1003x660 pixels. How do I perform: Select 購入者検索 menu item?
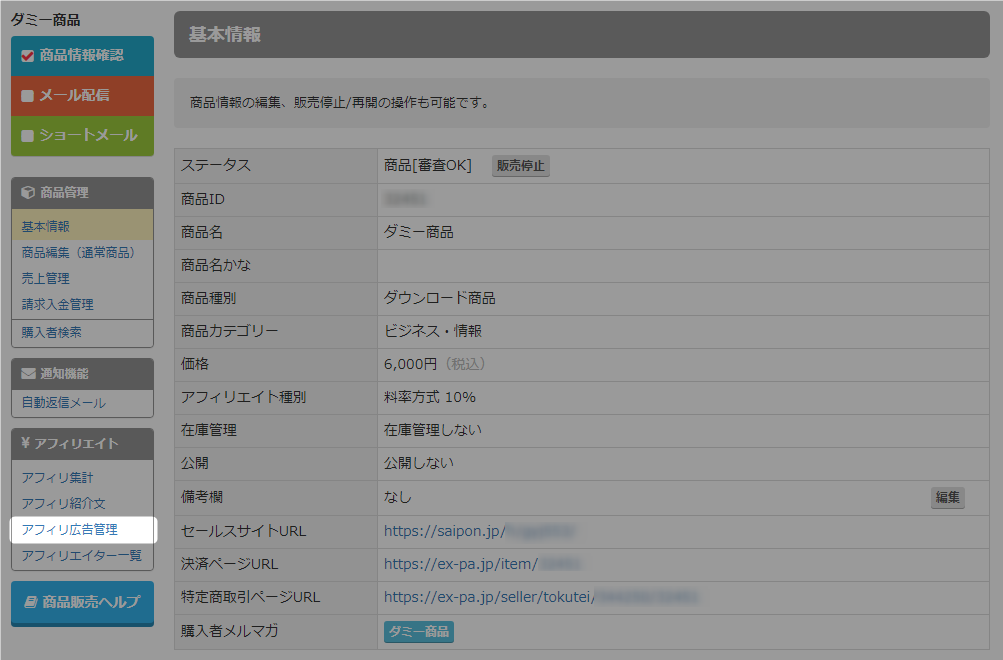[x=52, y=332]
